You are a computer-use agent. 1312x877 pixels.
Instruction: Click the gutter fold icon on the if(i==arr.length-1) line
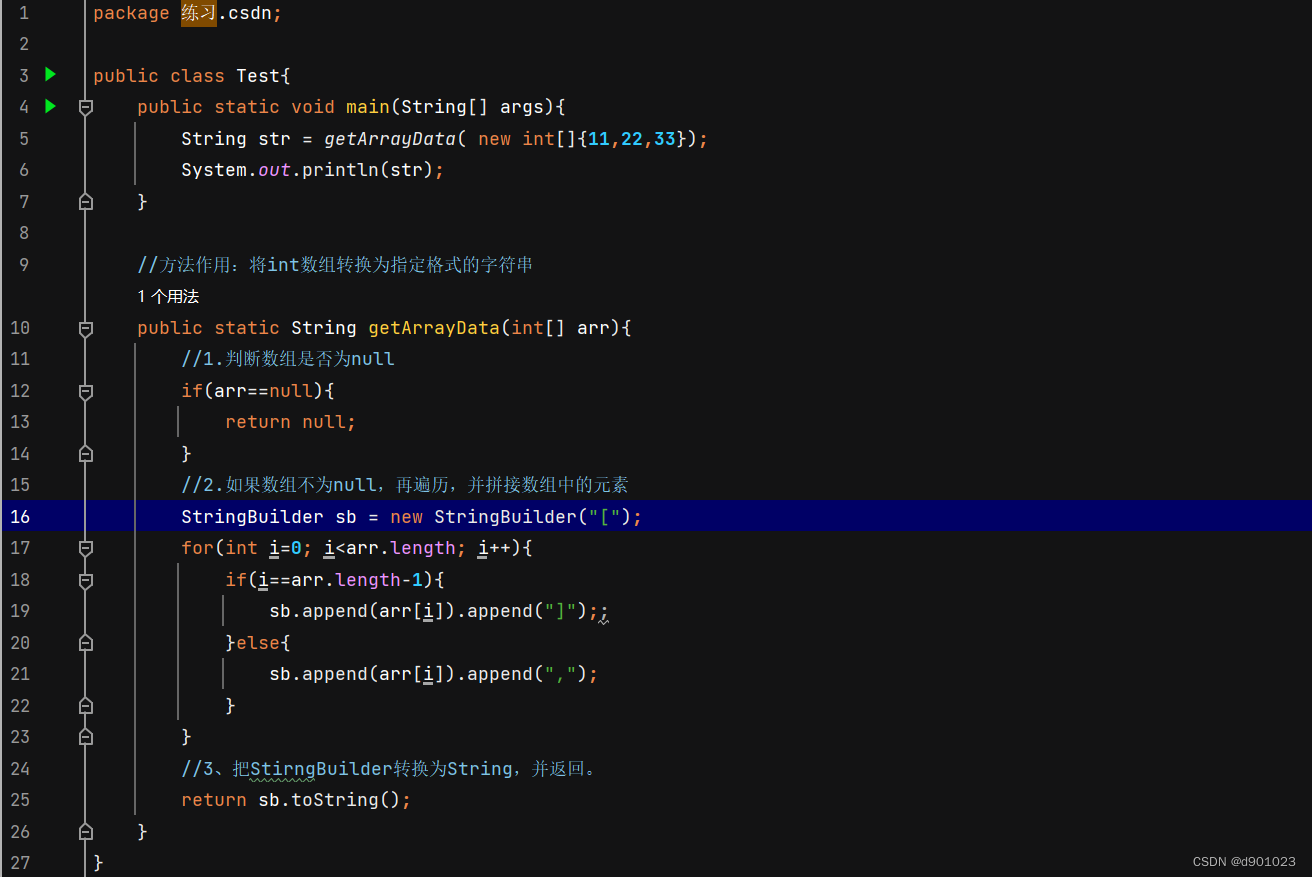[x=85, y=579]
